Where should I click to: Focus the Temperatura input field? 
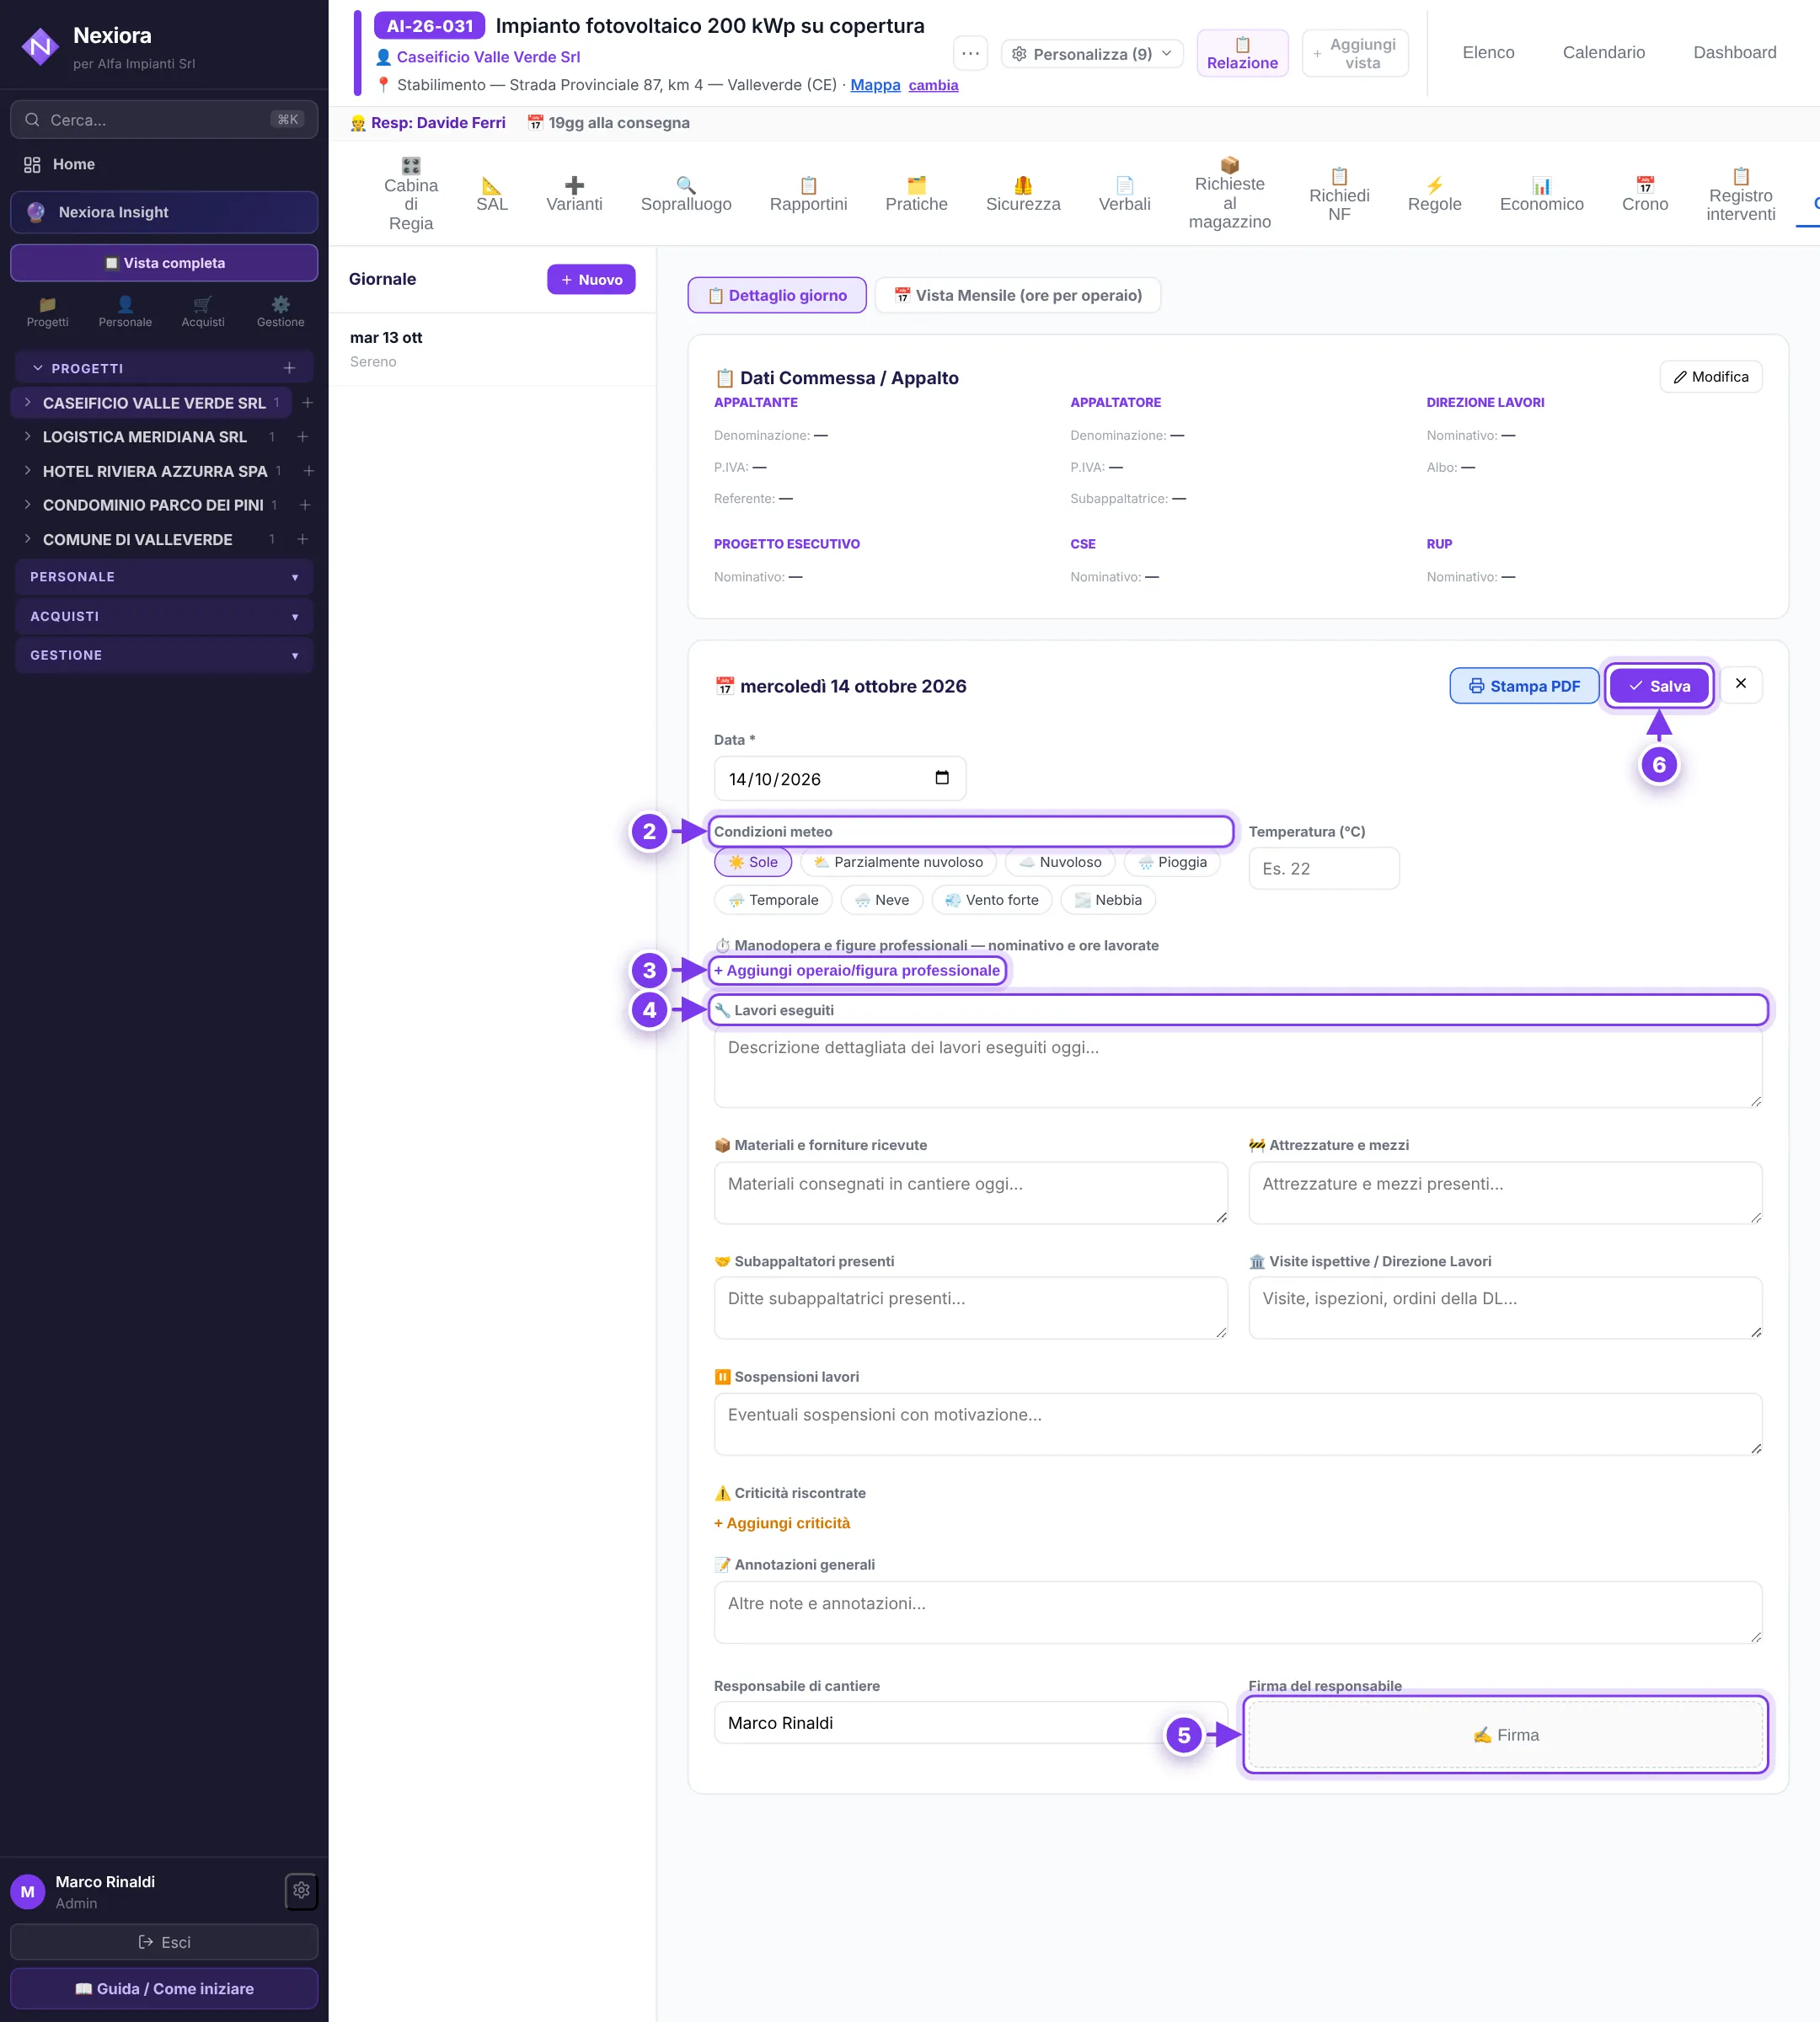pyautogui.click(x=1324, y=868)
